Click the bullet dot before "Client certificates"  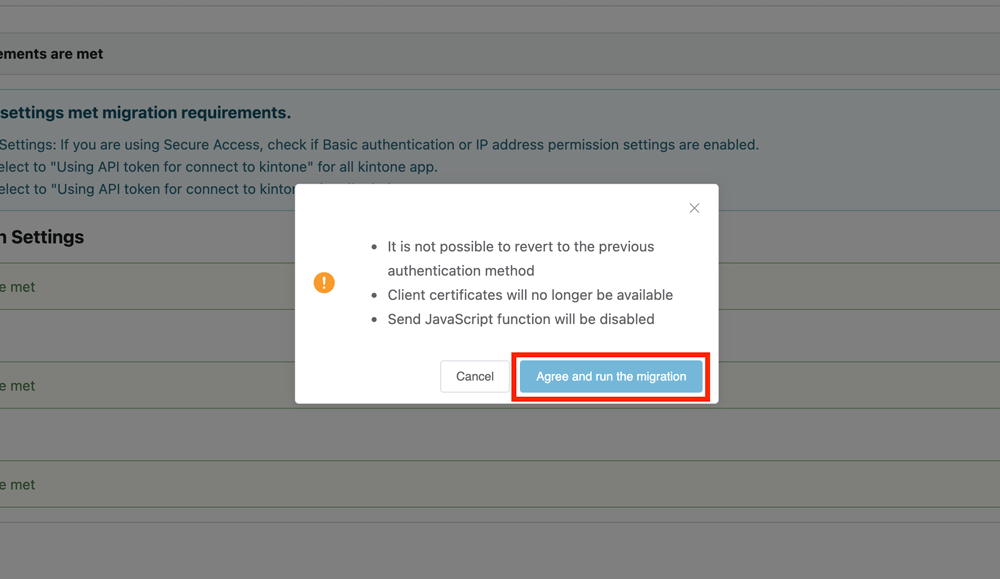click(x=374, y=296)
